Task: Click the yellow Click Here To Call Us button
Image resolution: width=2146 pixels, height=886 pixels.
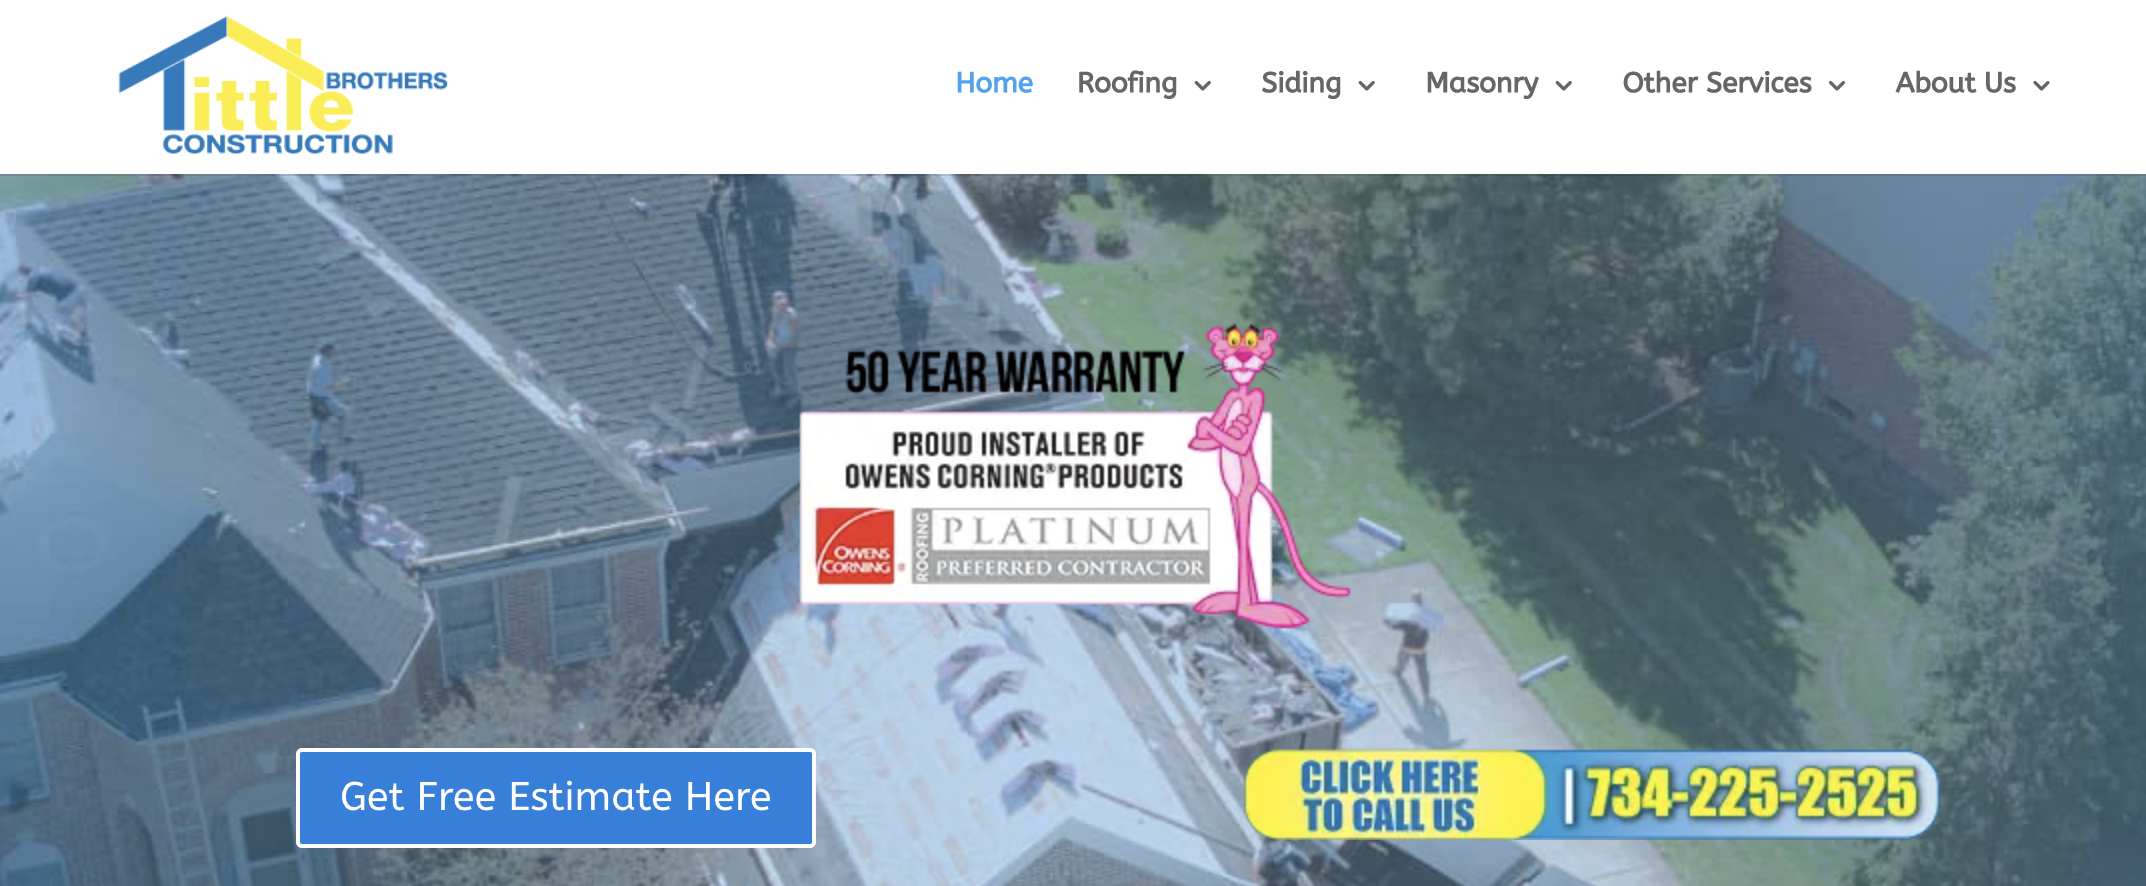Action: [1394, 795]
